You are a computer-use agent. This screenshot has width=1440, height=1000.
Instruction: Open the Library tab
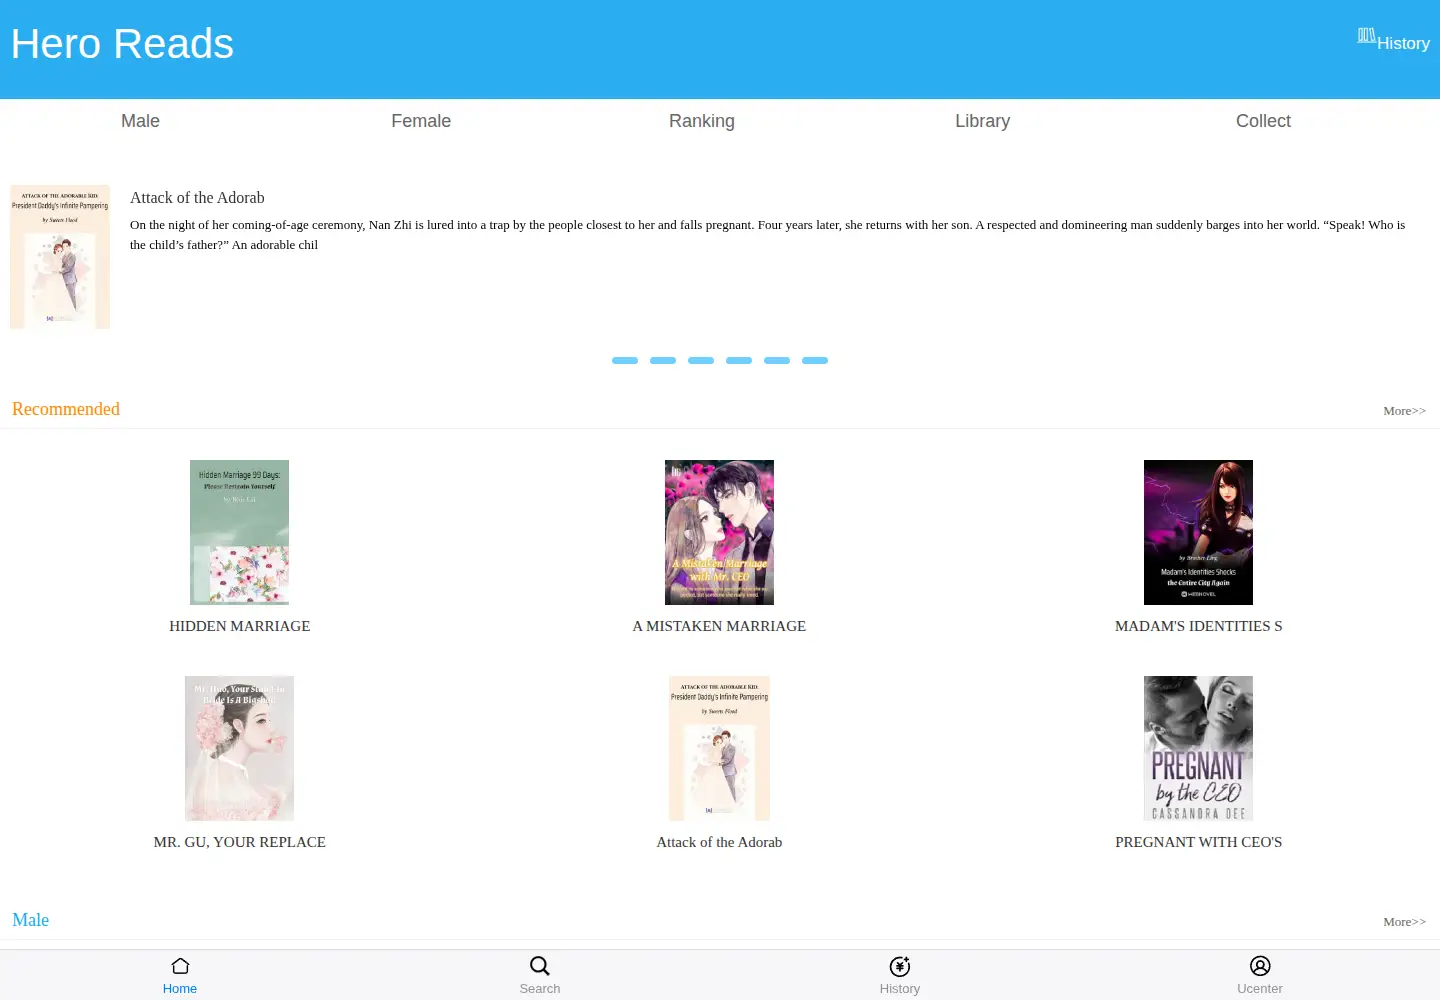pyautogui.click(x=983, y=121)
